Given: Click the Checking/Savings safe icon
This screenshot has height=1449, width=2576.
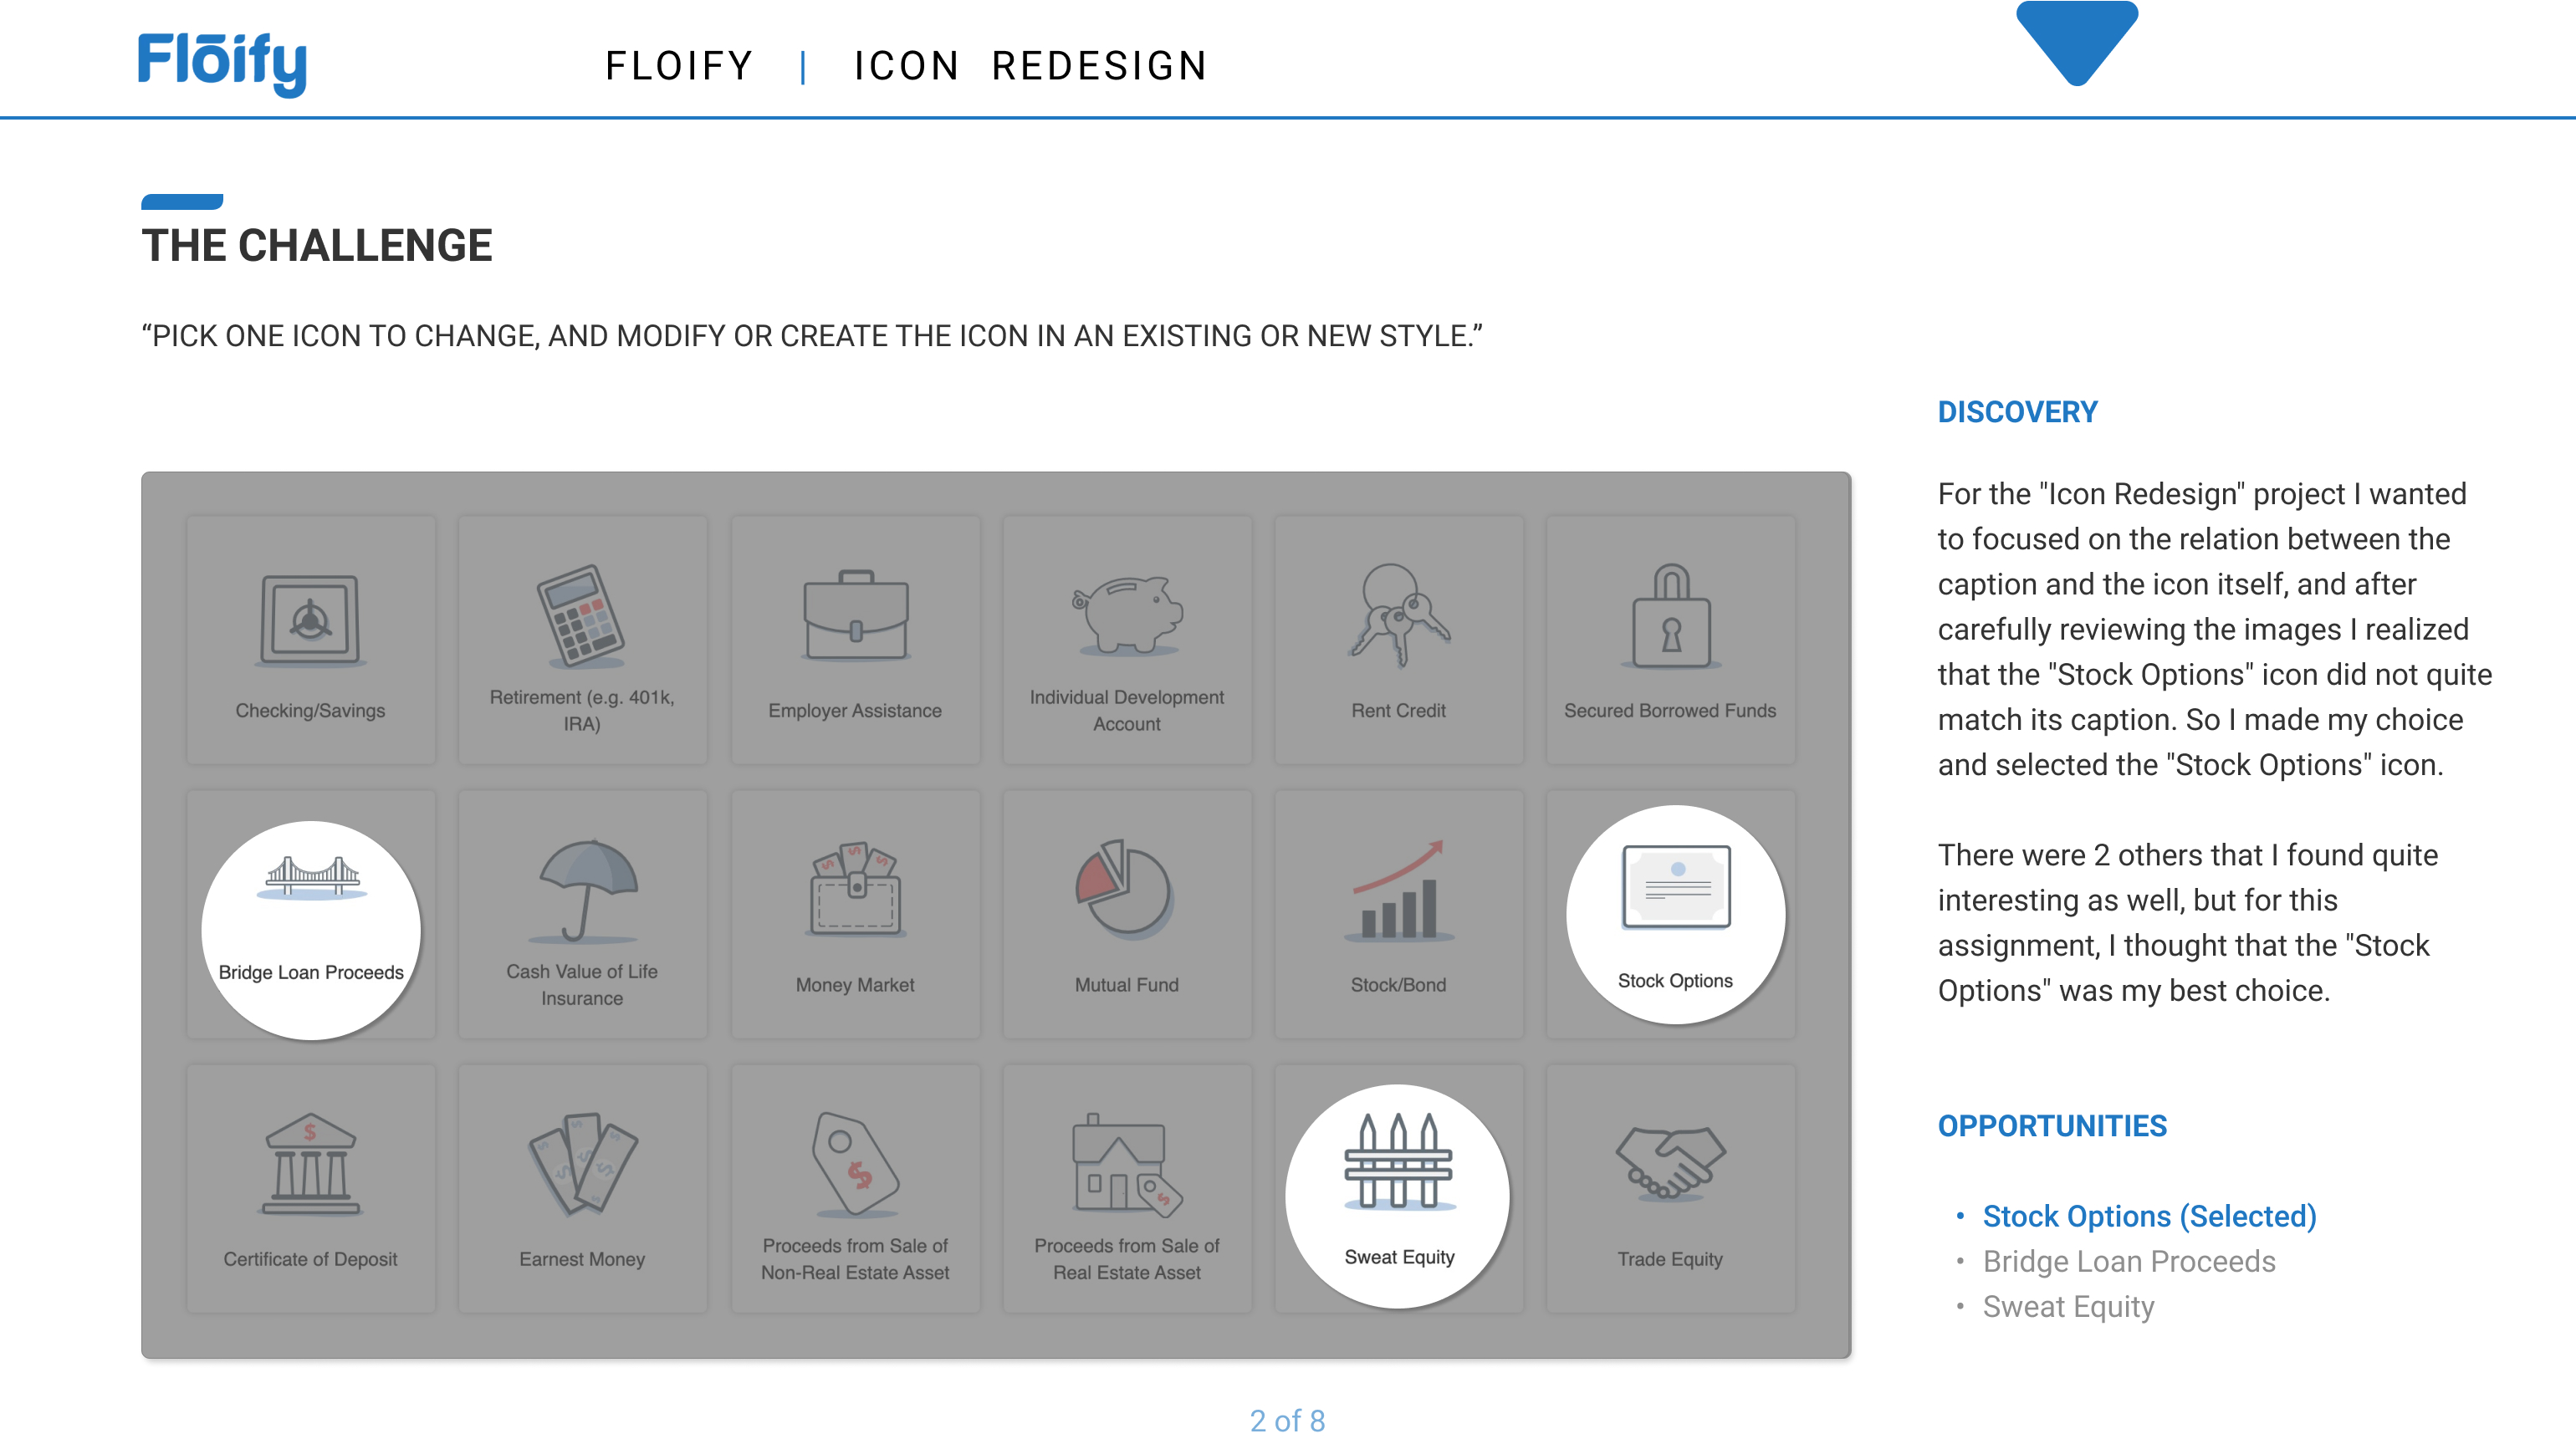Looking at the screenshot, I should [310, 619].
